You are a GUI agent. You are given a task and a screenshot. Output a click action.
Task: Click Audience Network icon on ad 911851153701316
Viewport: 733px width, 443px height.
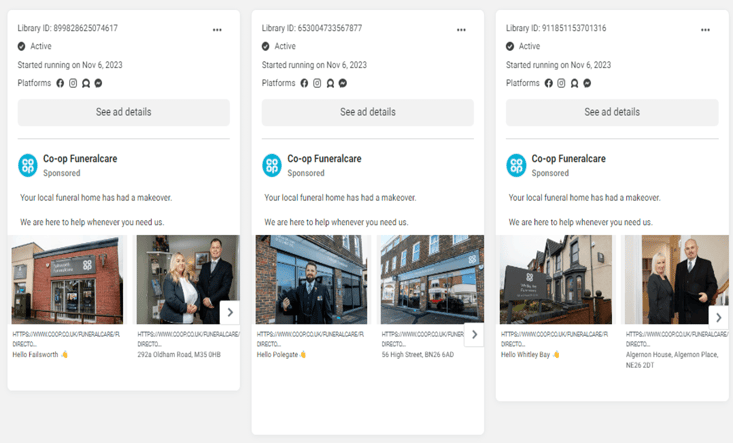tap(574, 83)
